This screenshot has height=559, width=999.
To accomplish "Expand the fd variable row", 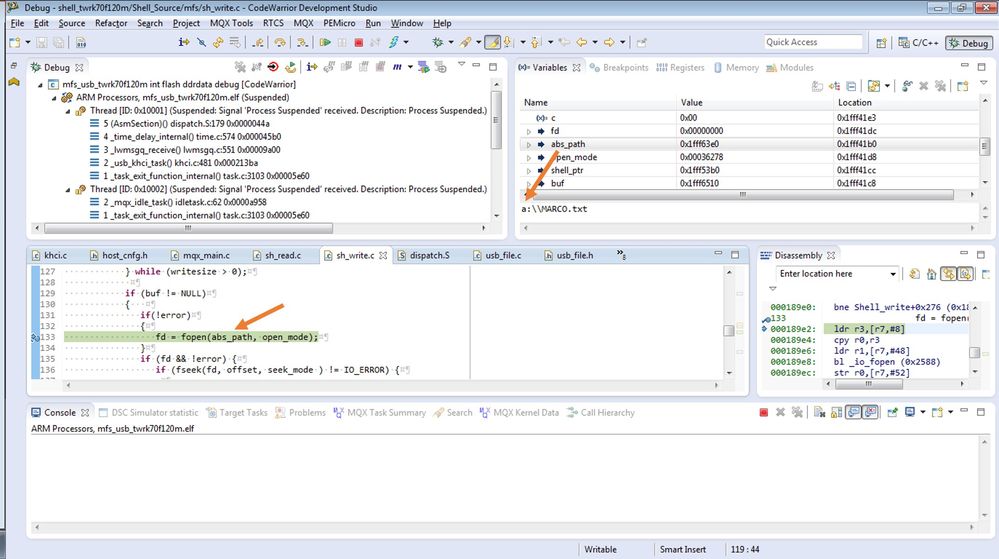I will [x=529, y=131].
